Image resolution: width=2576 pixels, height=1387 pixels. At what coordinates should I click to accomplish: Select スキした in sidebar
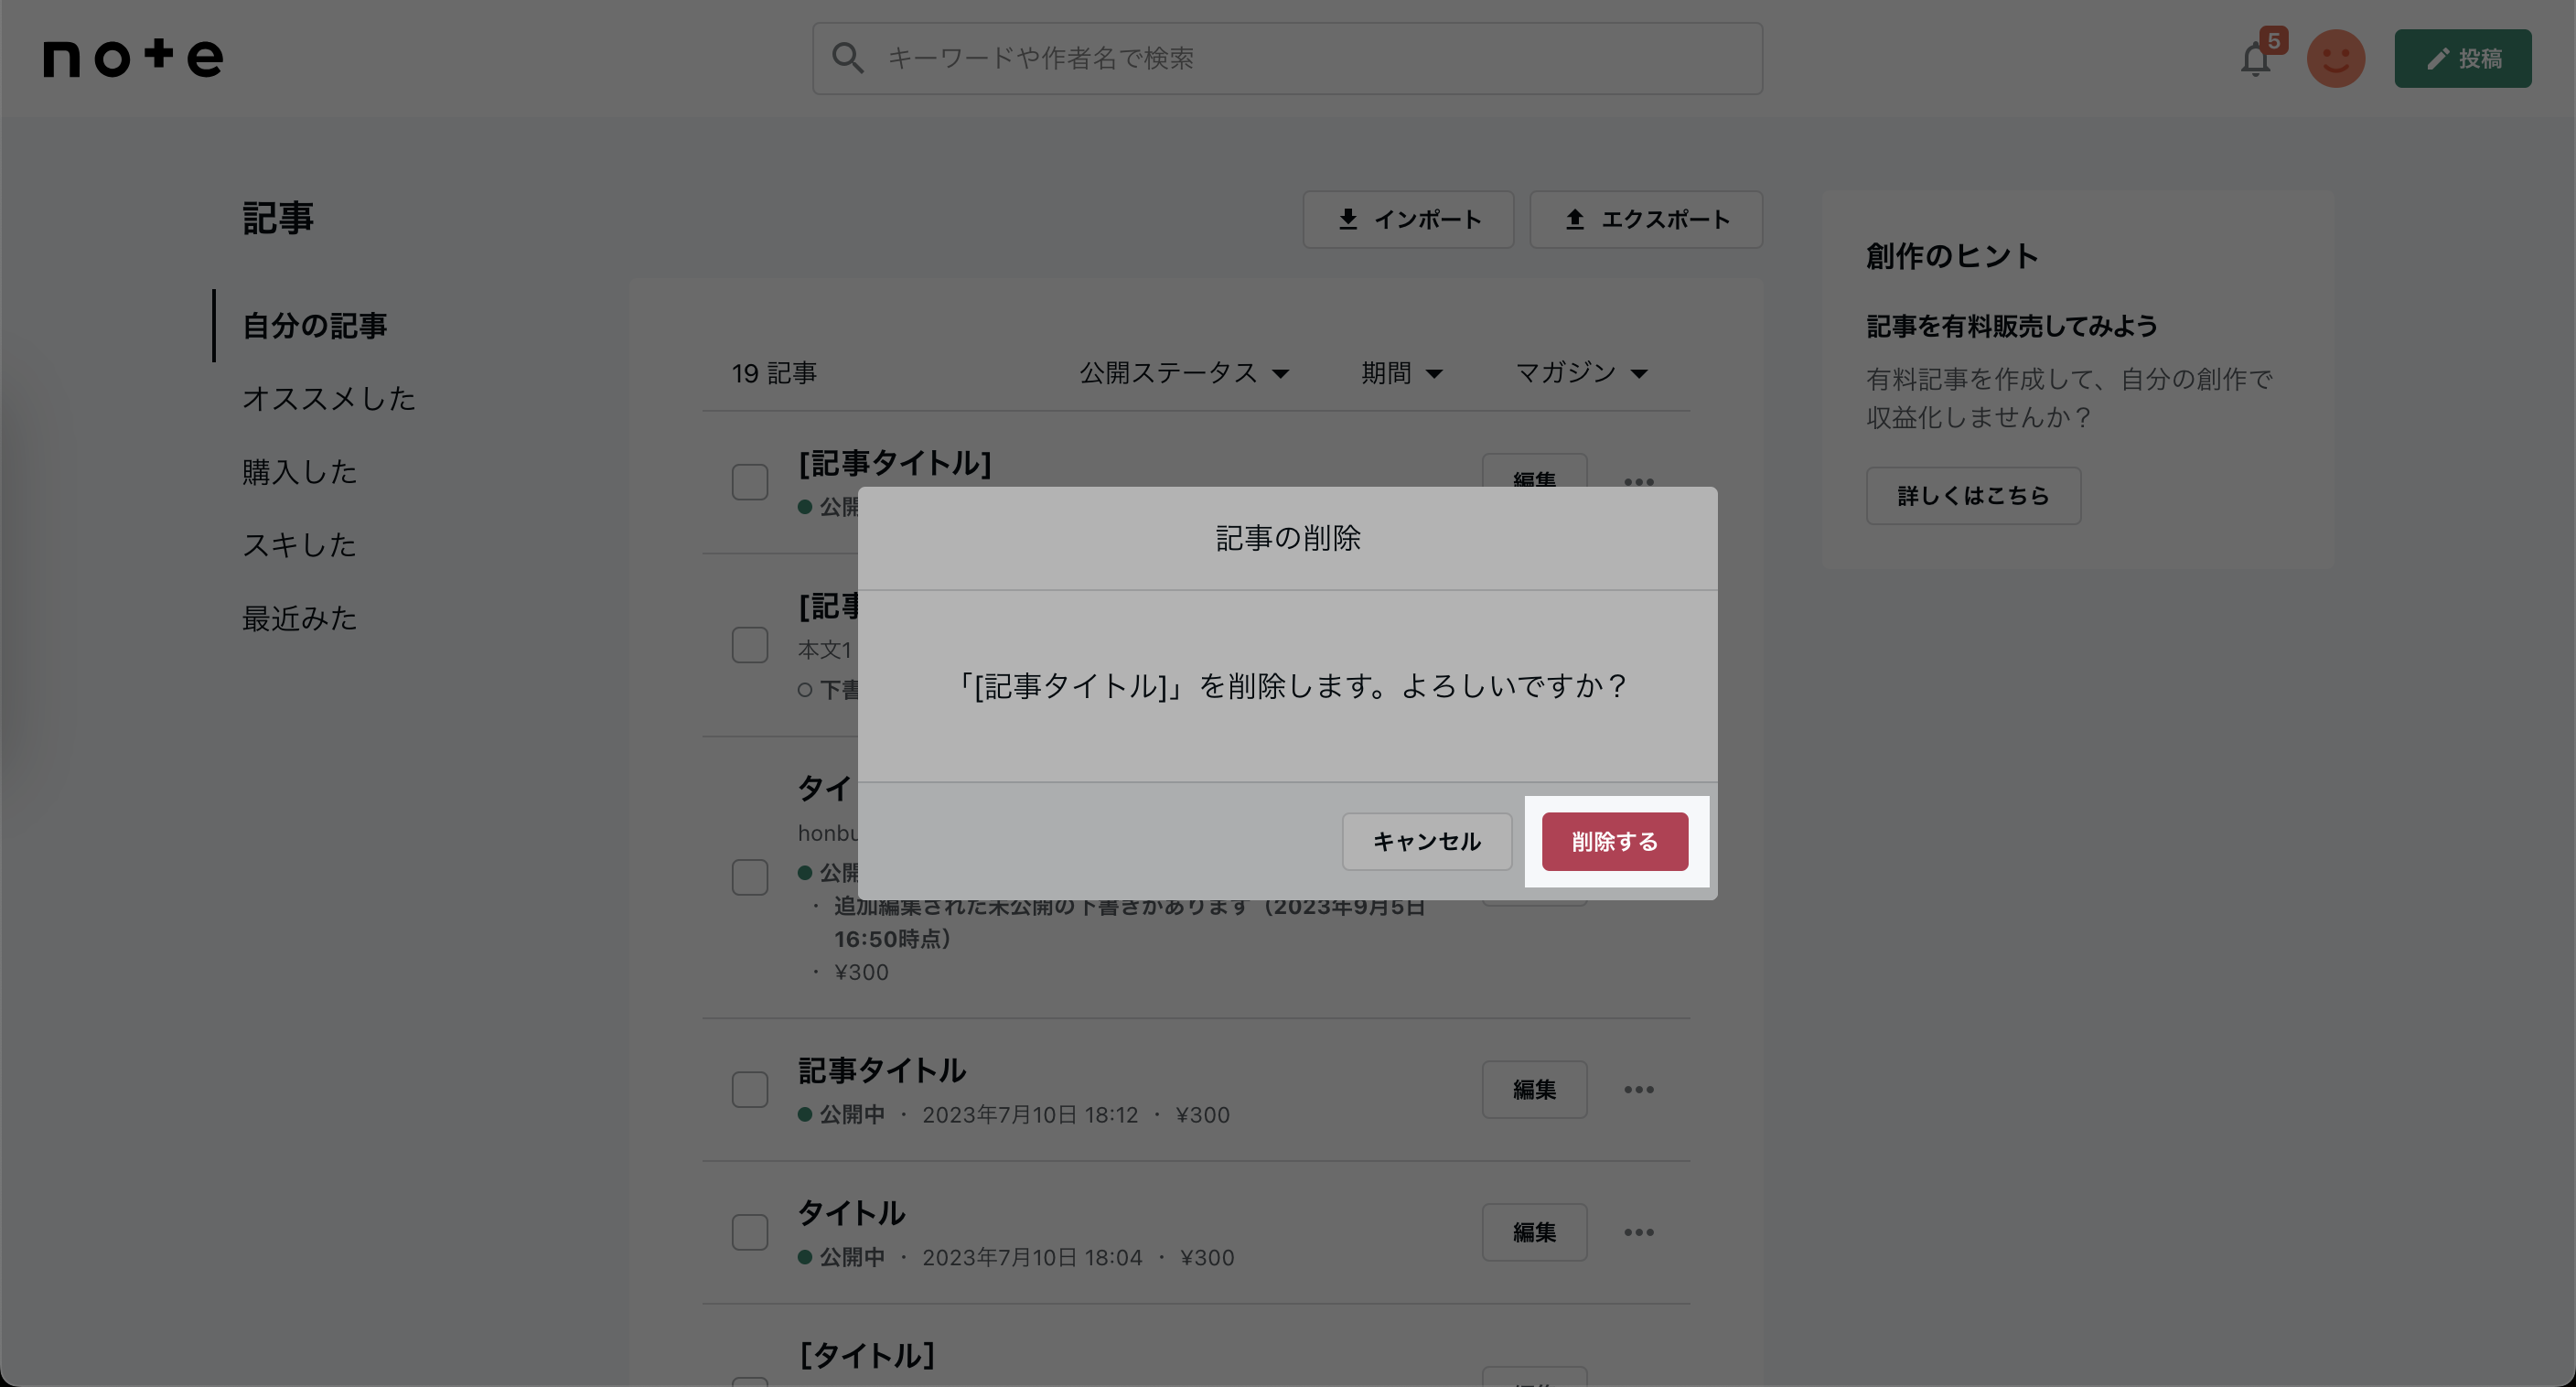coord(300,545)
